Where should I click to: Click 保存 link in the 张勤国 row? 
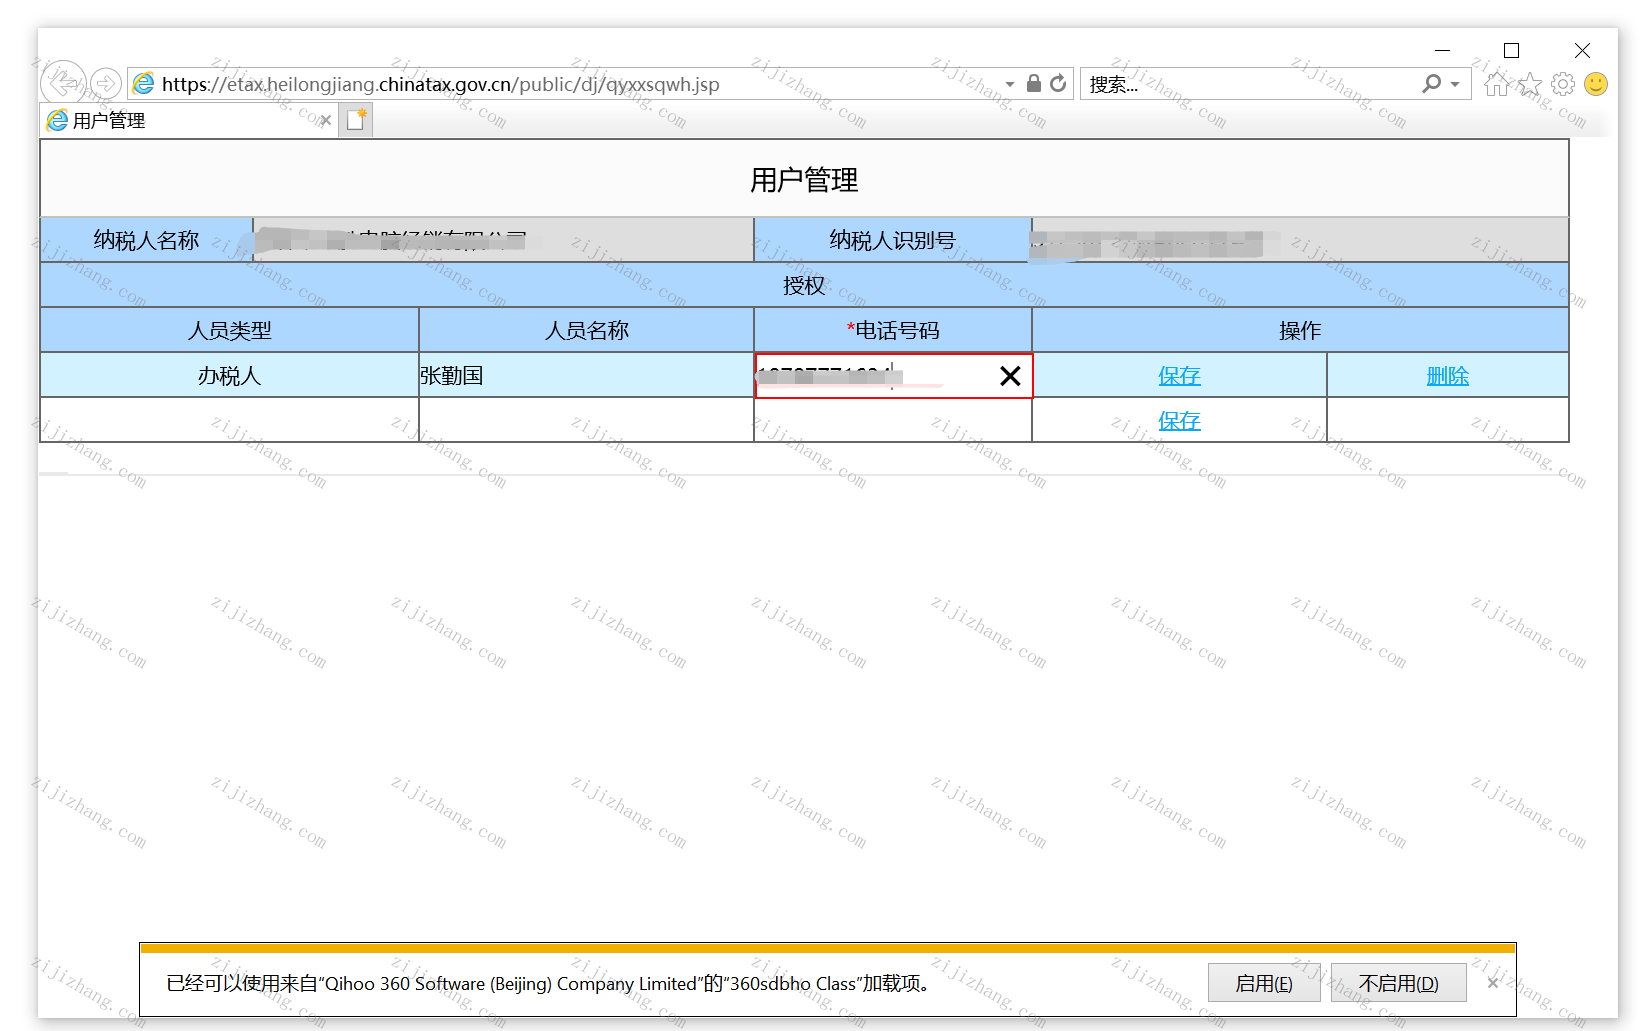(x=1179, y=376)
